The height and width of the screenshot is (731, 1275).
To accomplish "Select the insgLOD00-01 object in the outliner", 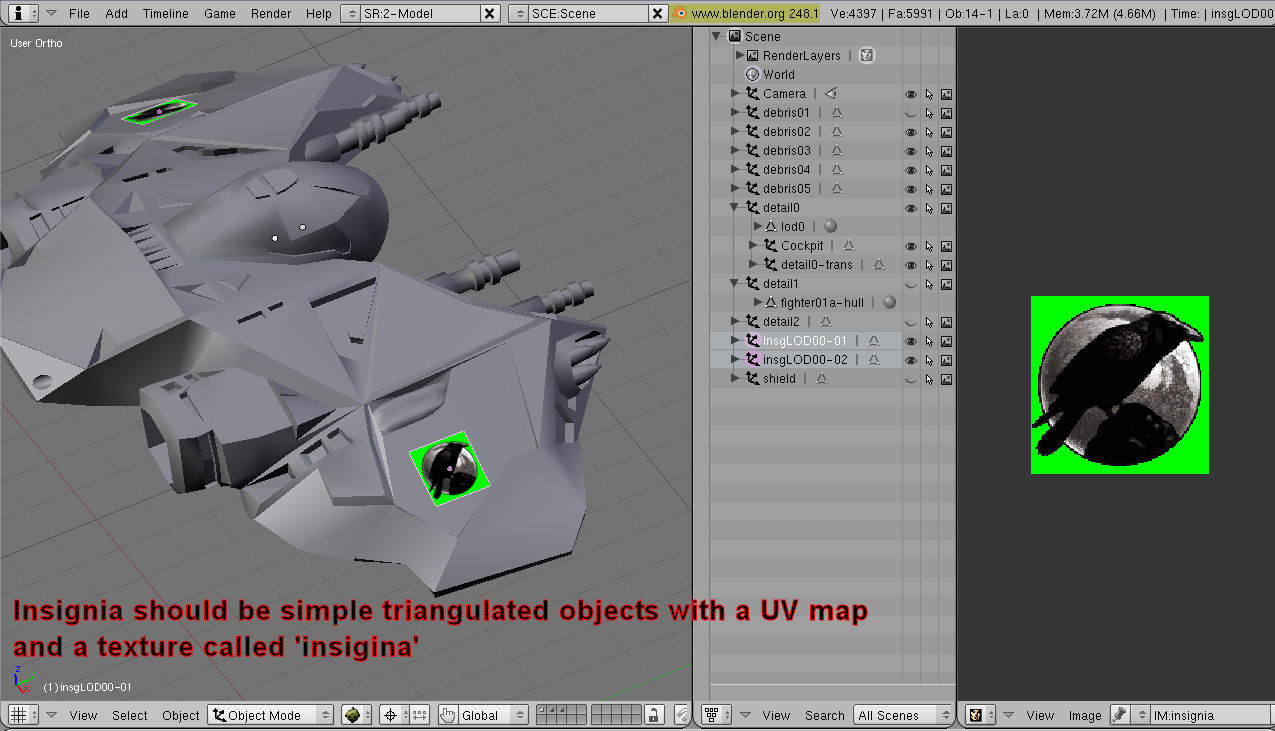I will pos(804,341).
